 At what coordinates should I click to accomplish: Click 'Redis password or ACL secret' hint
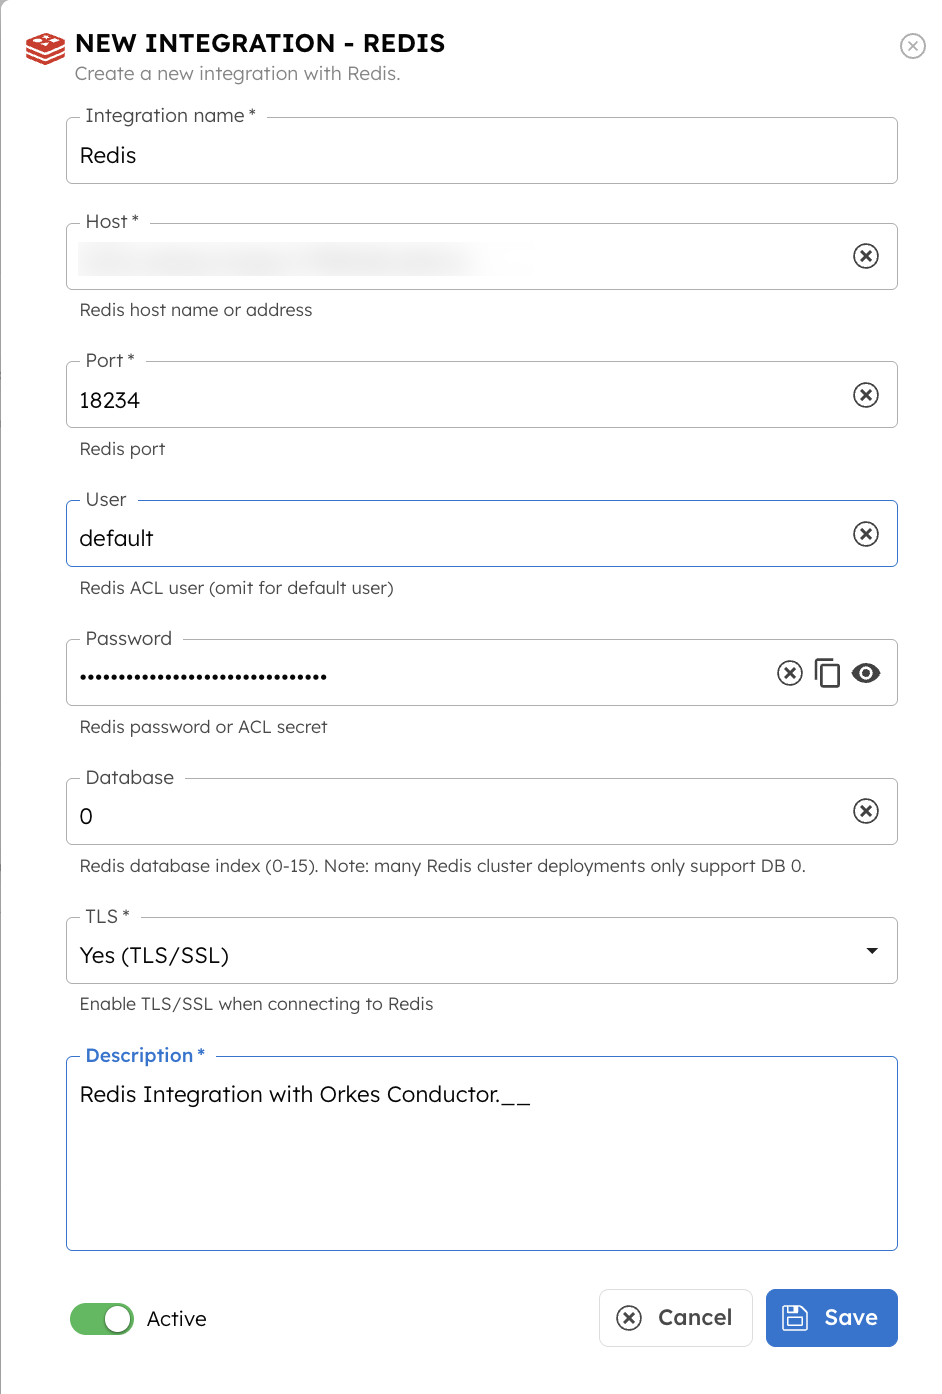pos(204,727)
